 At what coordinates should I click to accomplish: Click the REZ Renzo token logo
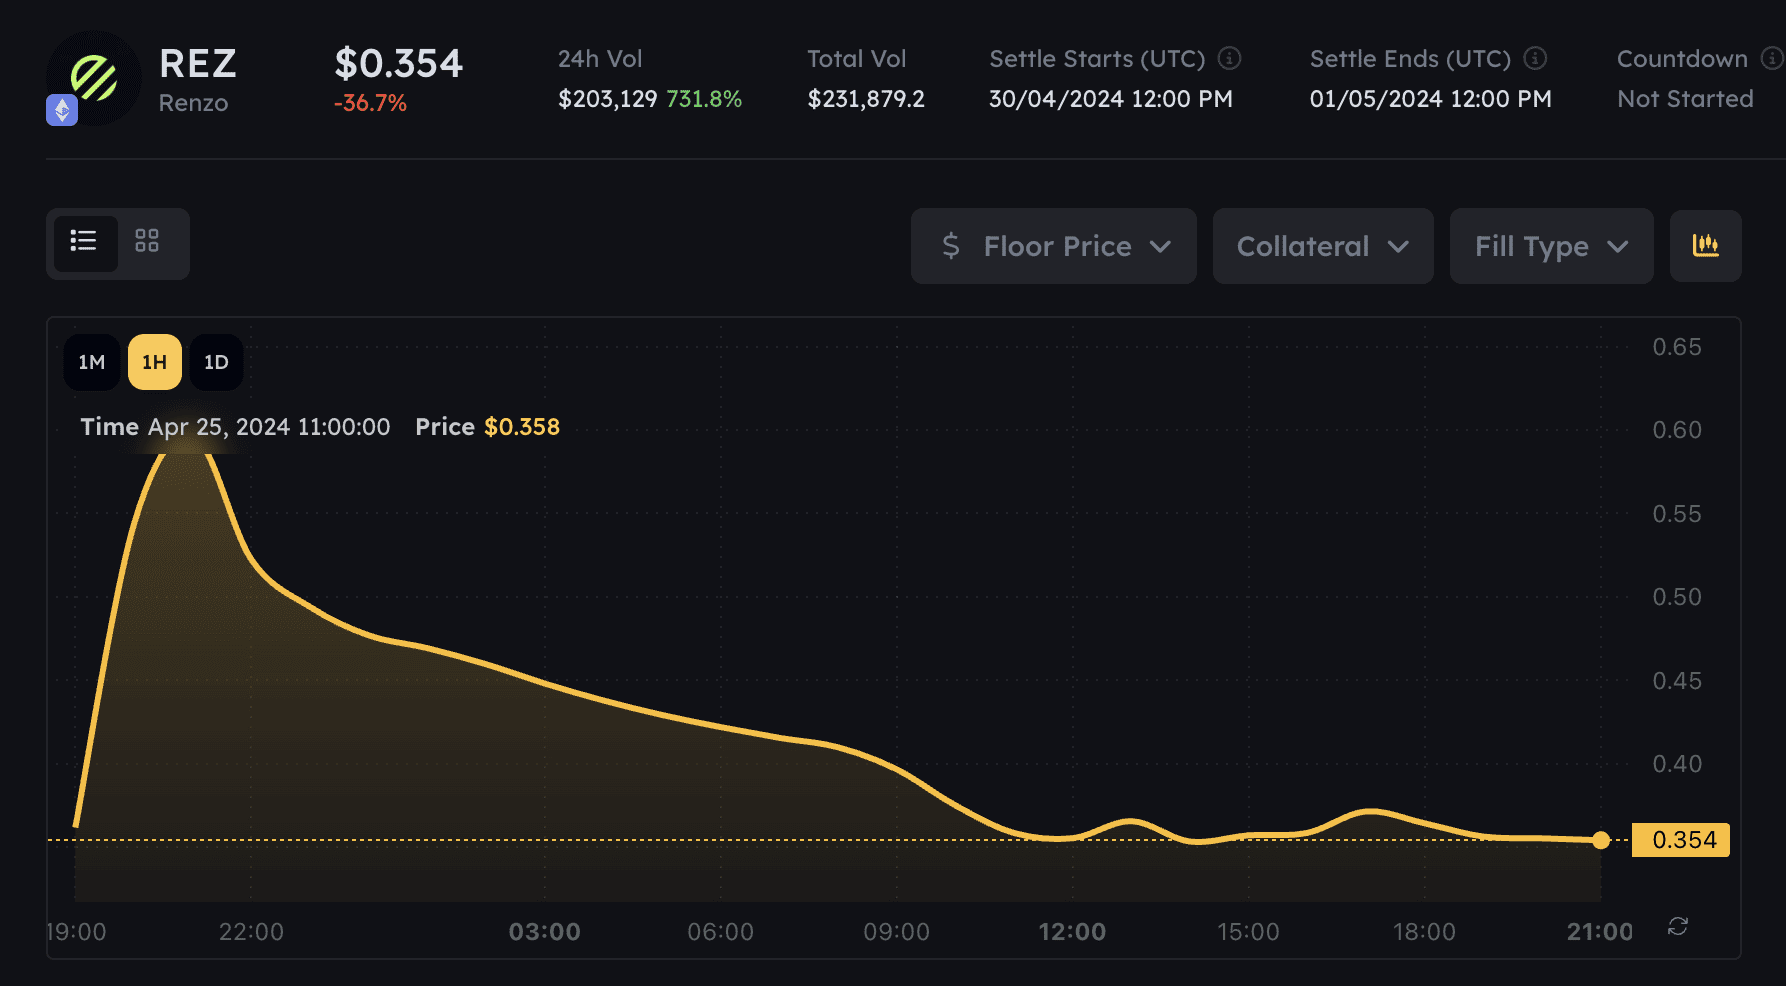[x=95, y=78]
